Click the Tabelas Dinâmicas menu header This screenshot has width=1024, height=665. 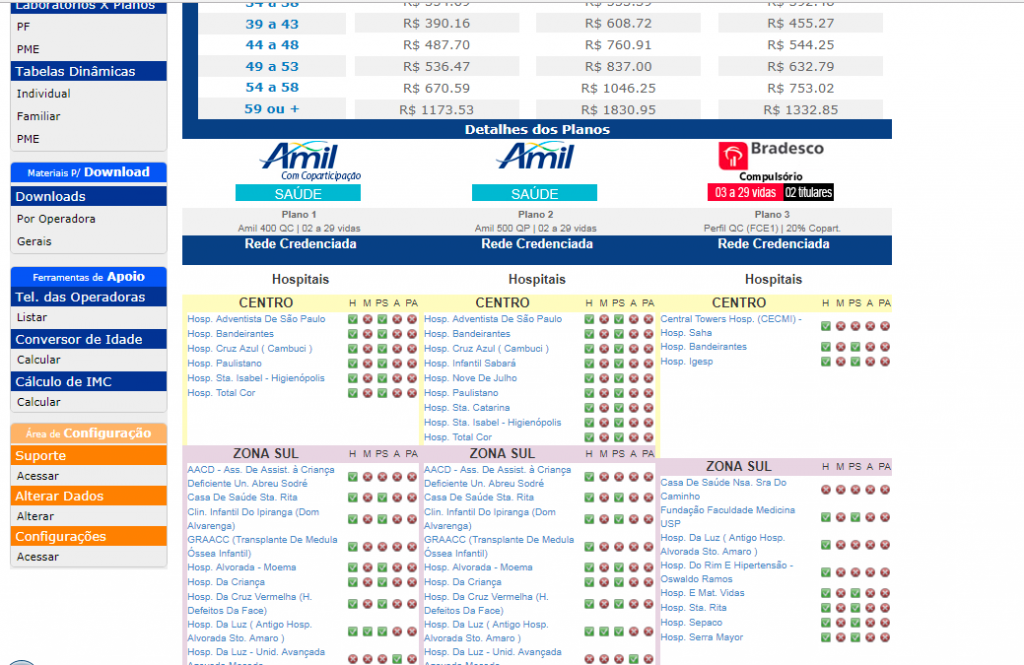89,71
